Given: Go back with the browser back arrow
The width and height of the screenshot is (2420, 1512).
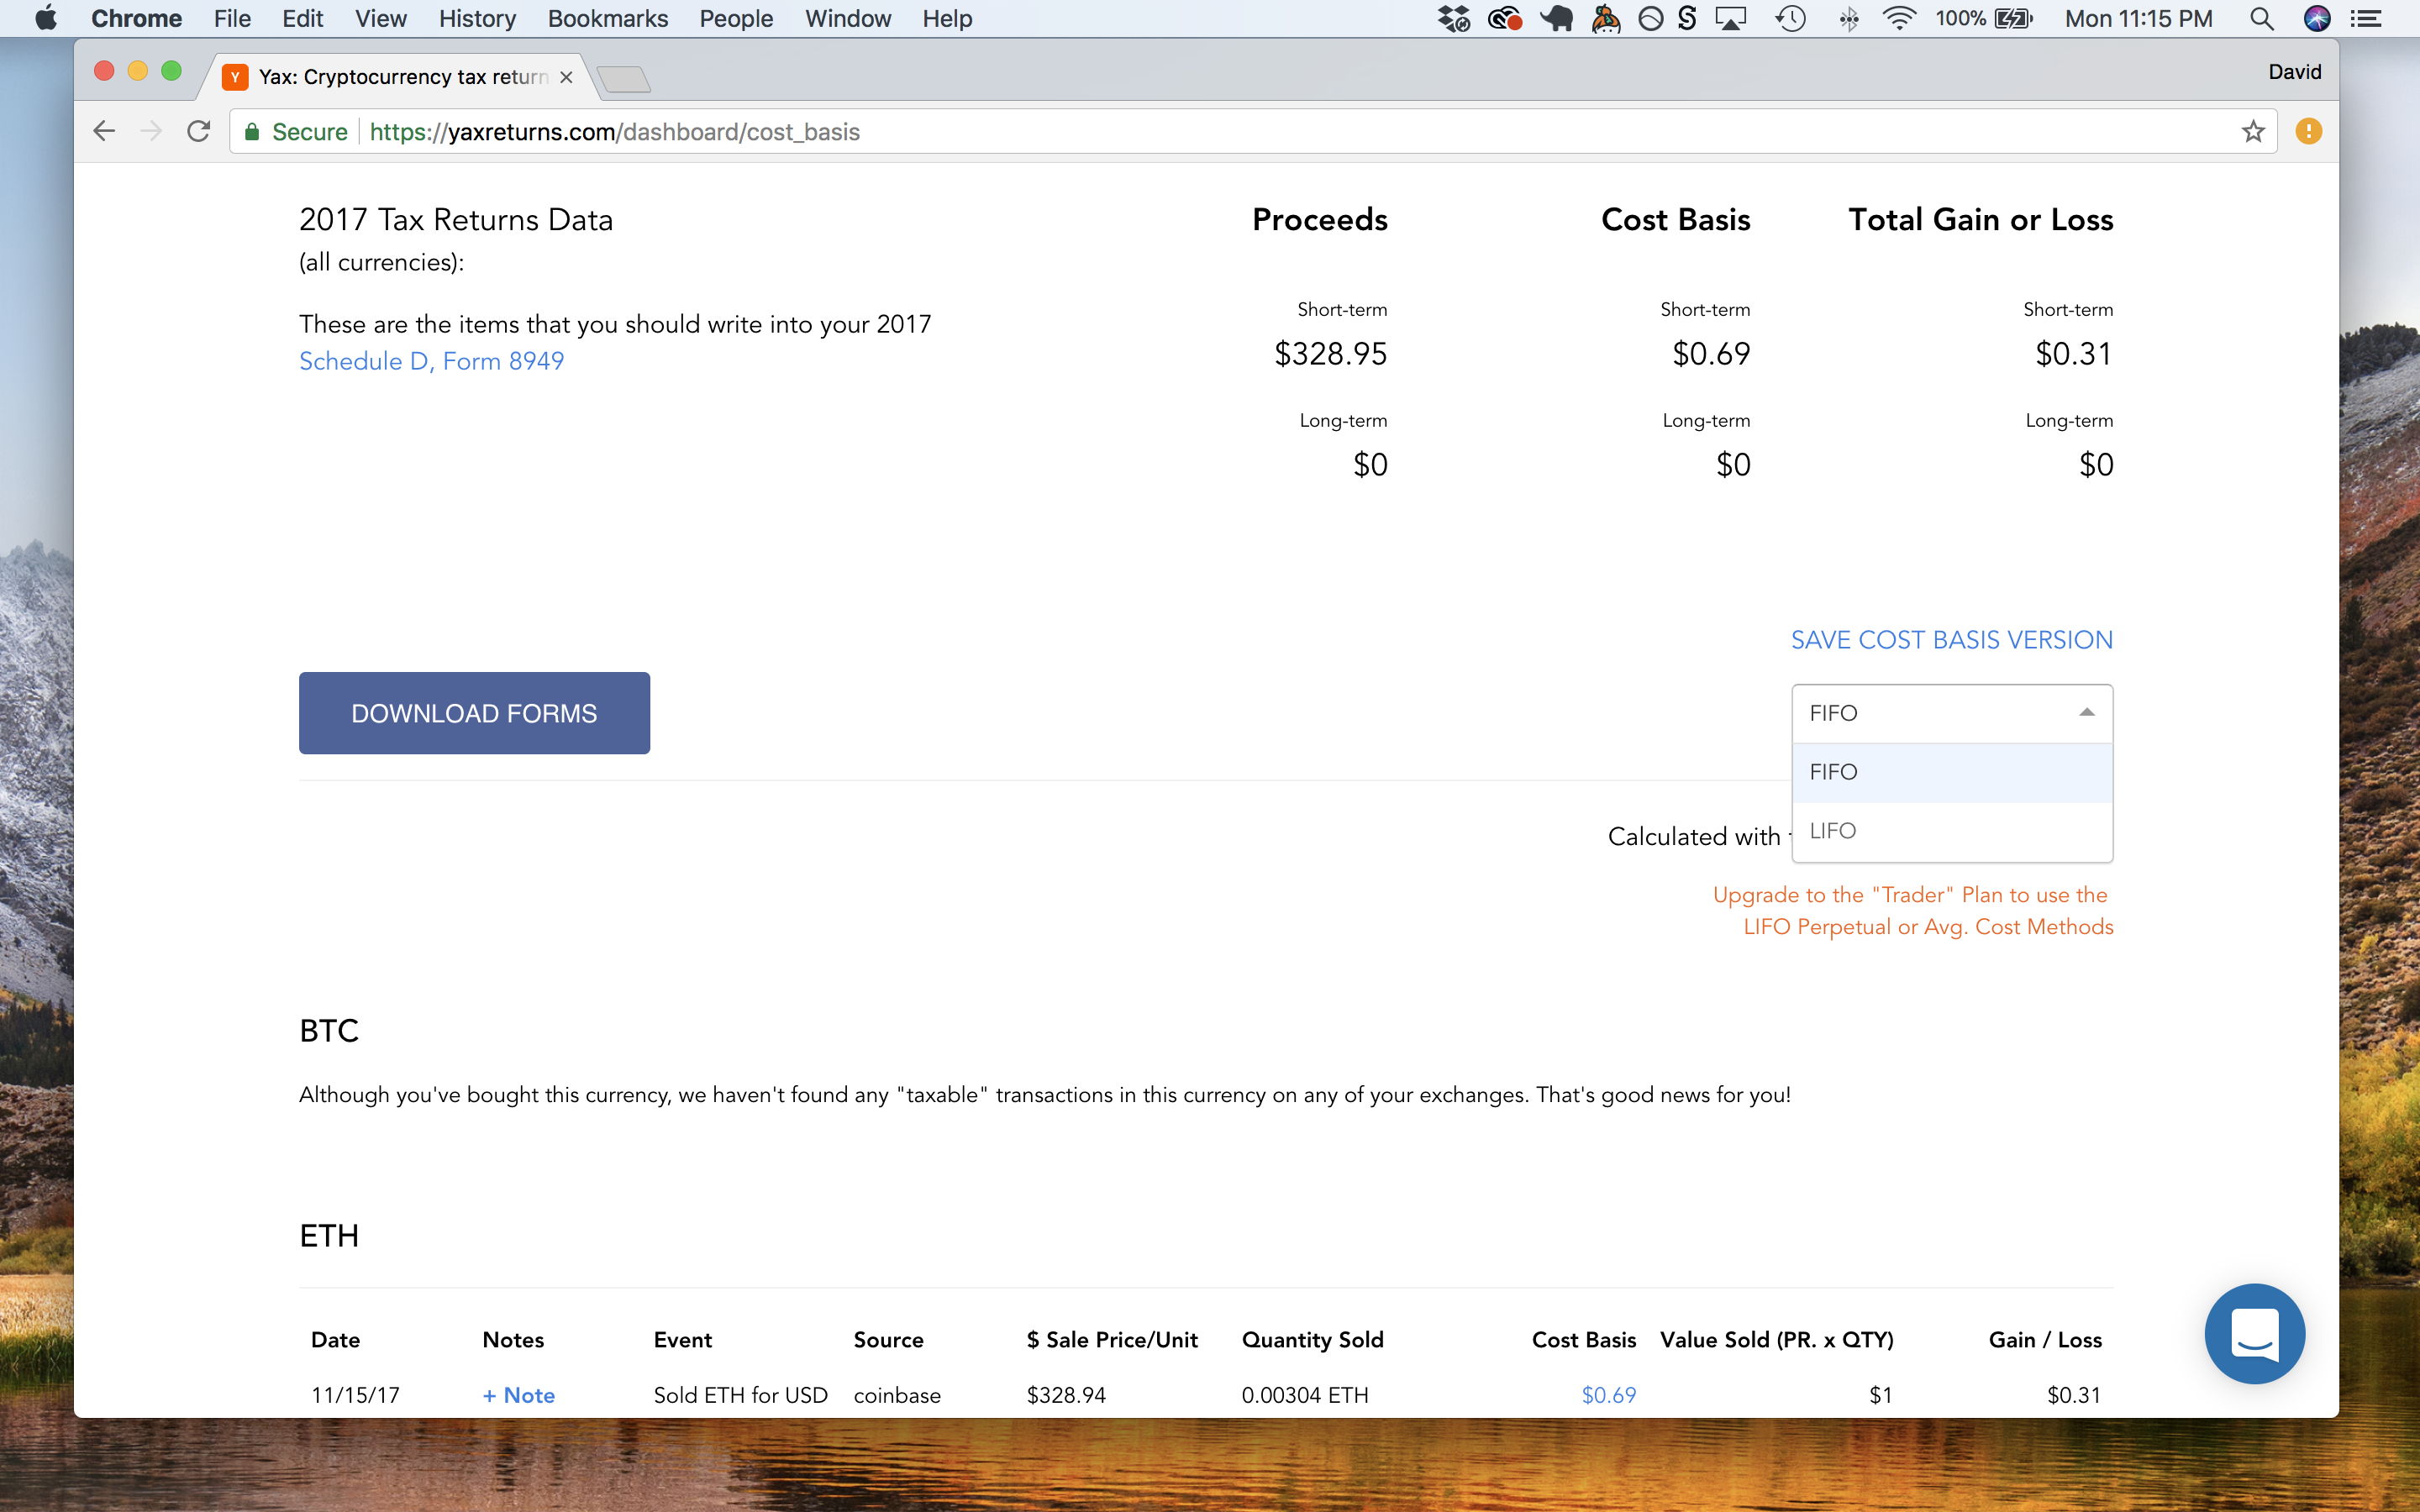Looking at the screenshot, I should (x=105, y=132).
